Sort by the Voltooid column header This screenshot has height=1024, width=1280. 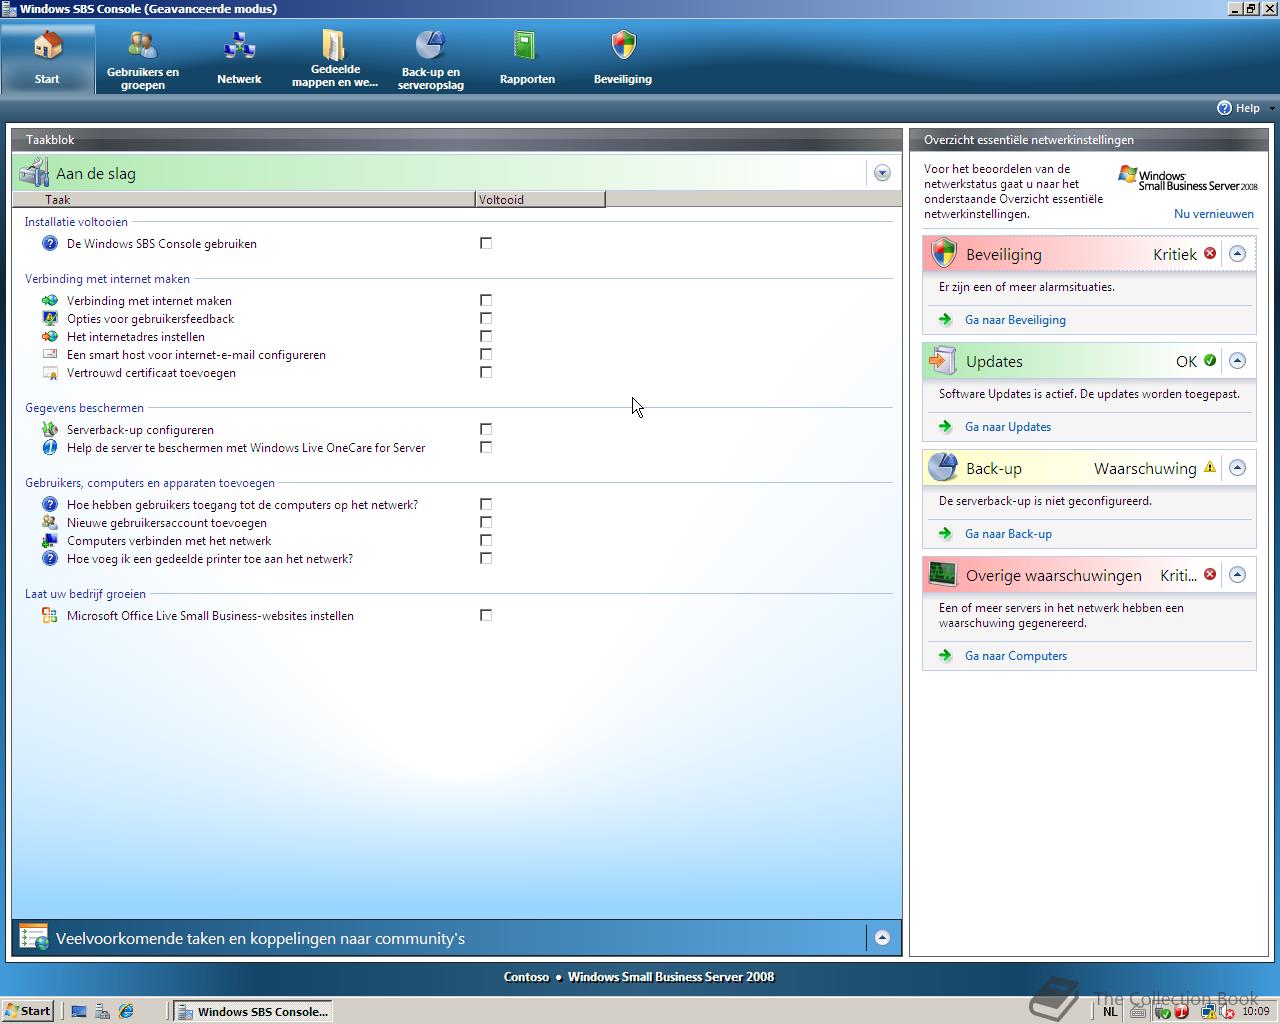(x=540, y=199)
